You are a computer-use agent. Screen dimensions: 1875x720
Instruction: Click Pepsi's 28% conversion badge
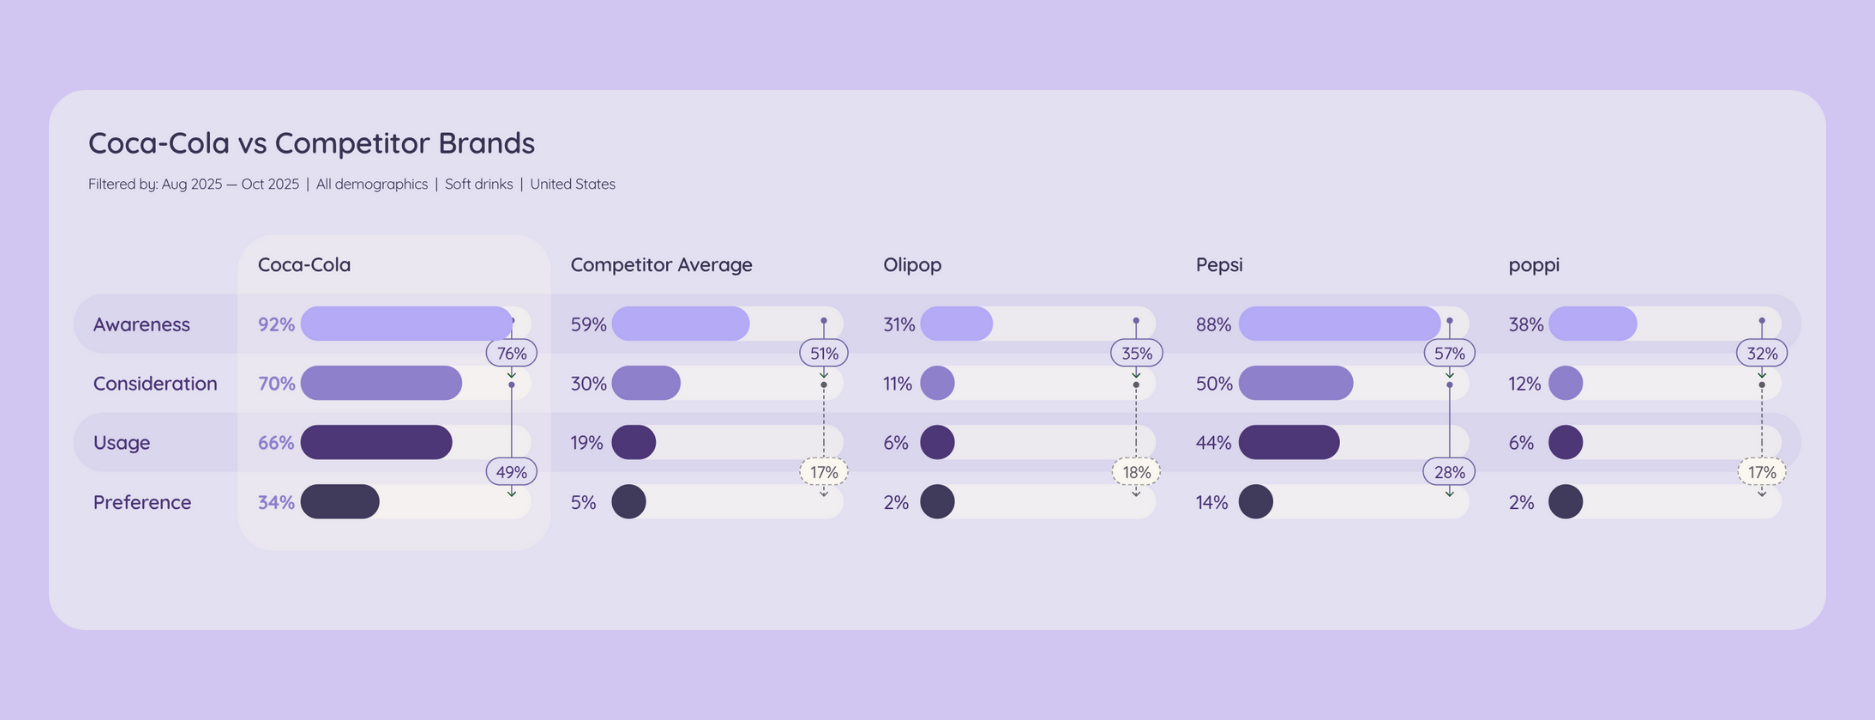[1449, 472]
